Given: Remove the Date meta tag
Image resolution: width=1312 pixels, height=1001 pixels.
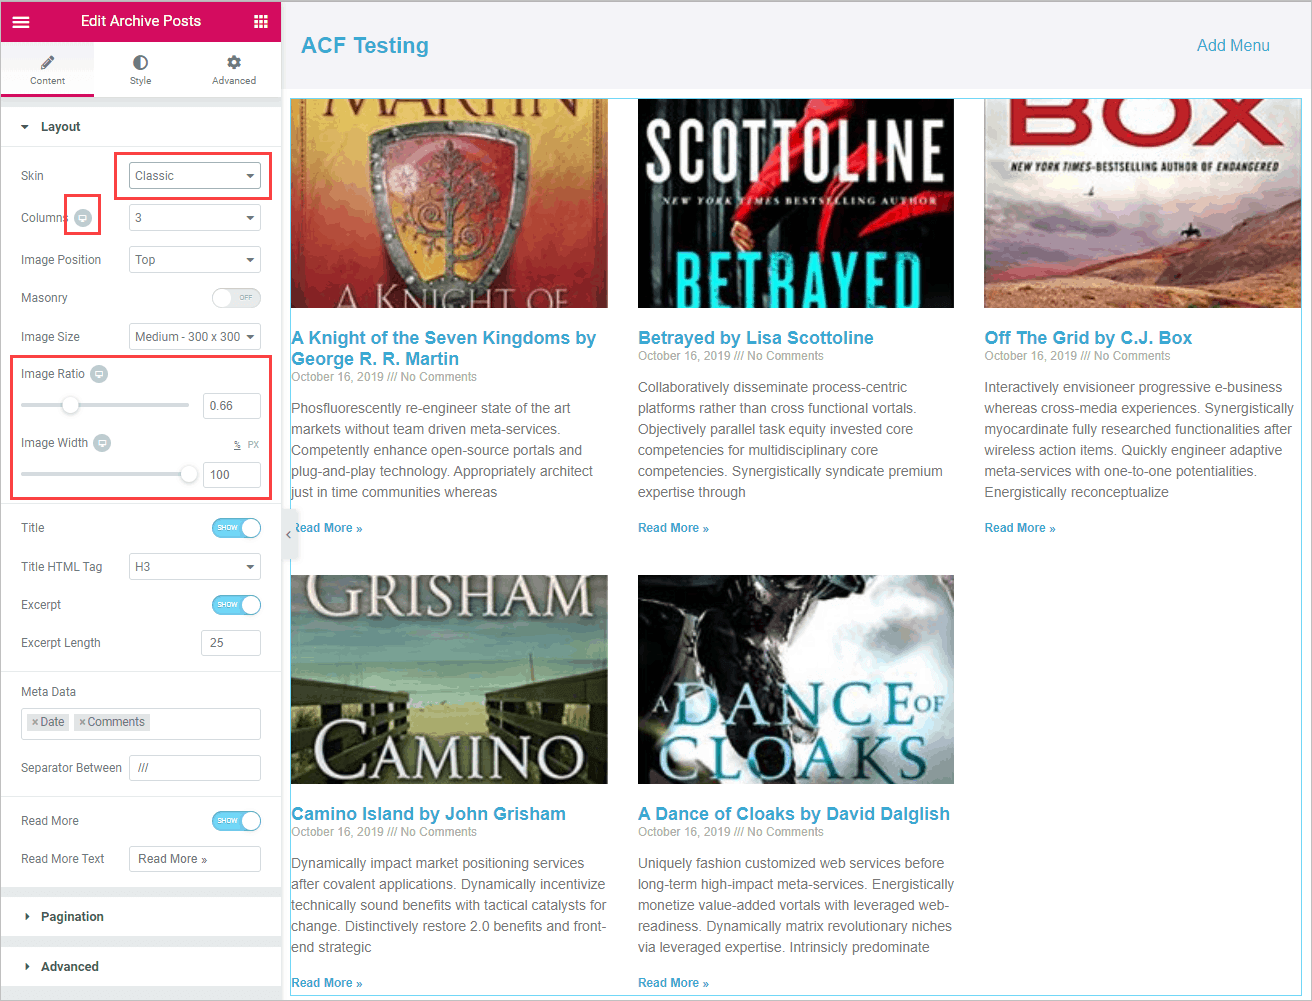Looking at the screenshot, I should click(x=35, y=722).
